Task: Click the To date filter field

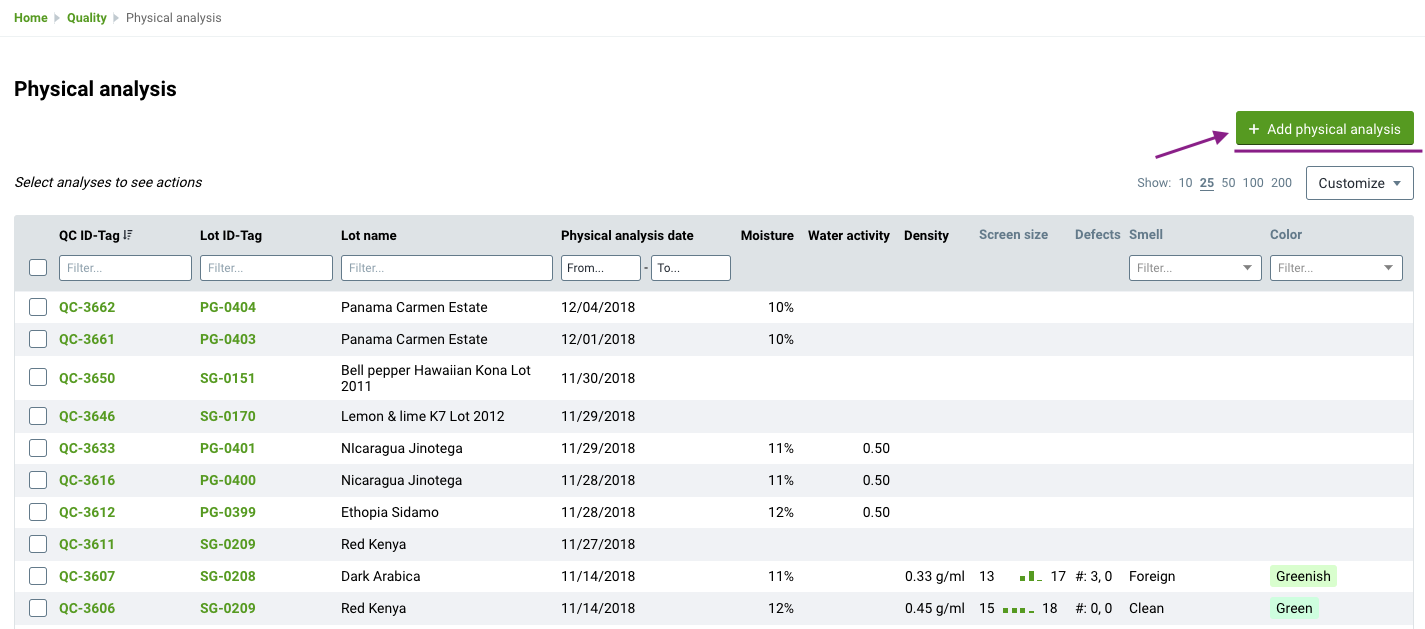Action: (691, 268)
